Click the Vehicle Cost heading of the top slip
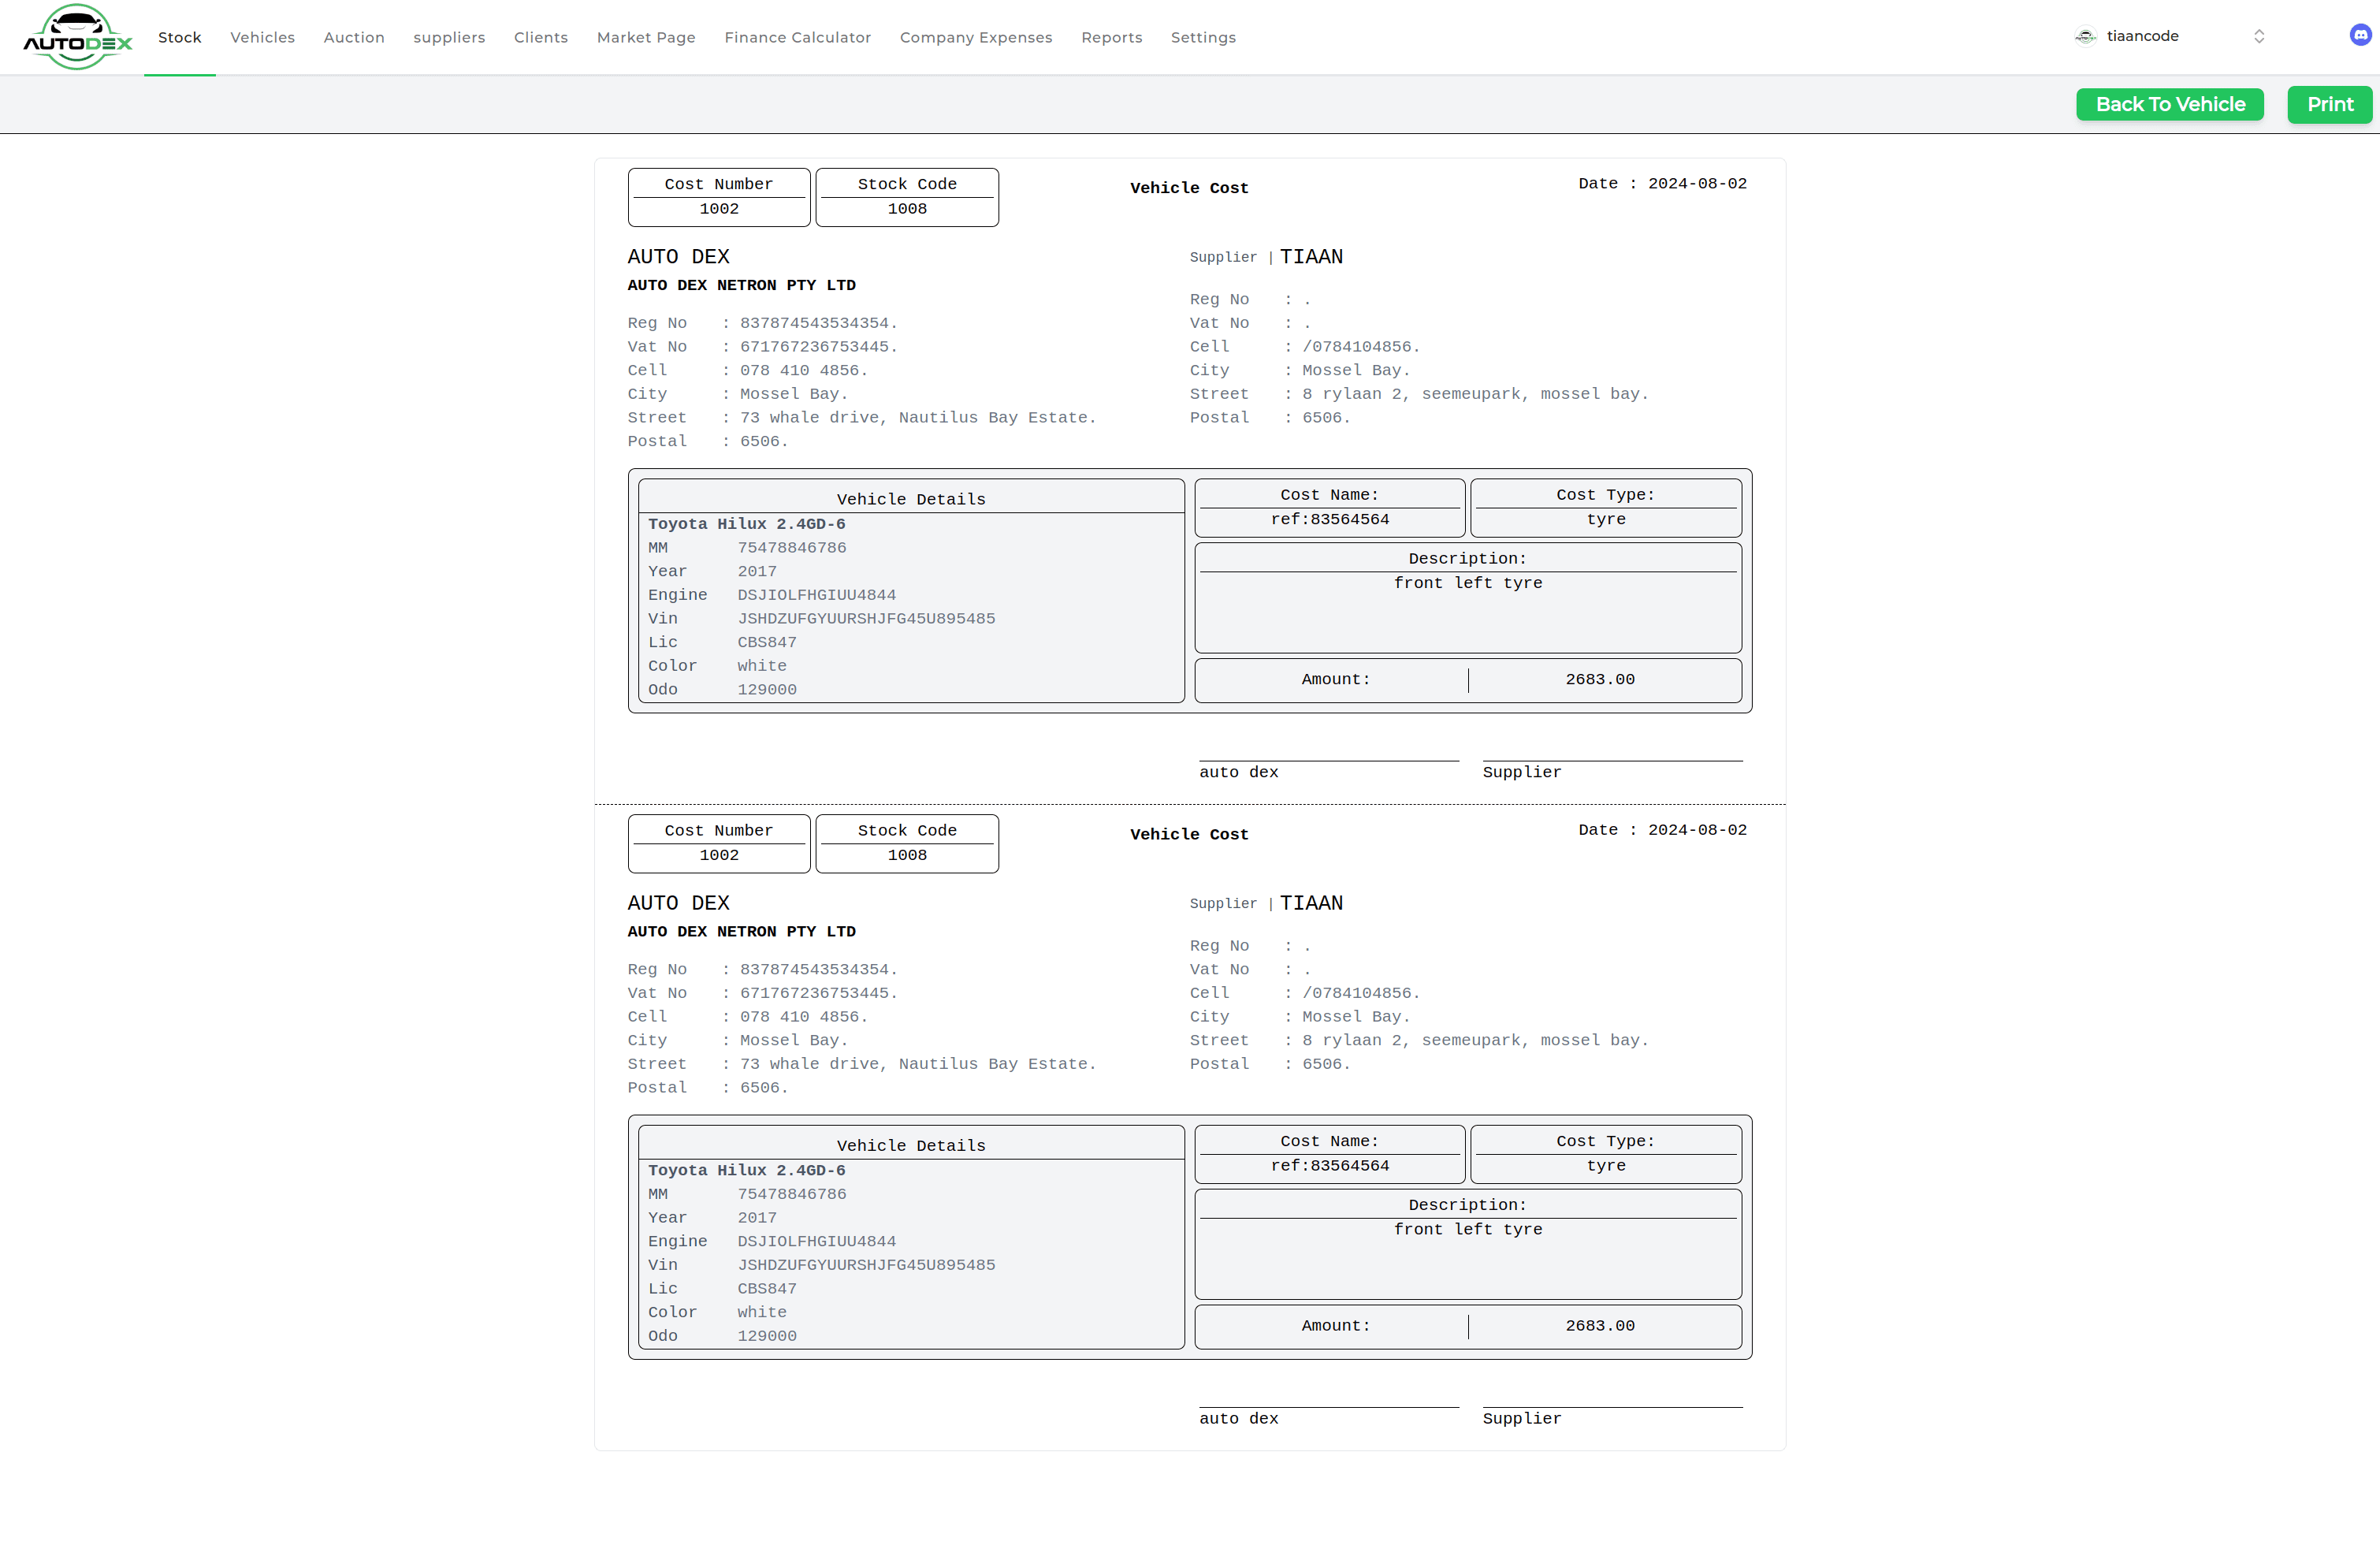This screenshot has width=2380, height=1545. click(x=1189, y=188)
